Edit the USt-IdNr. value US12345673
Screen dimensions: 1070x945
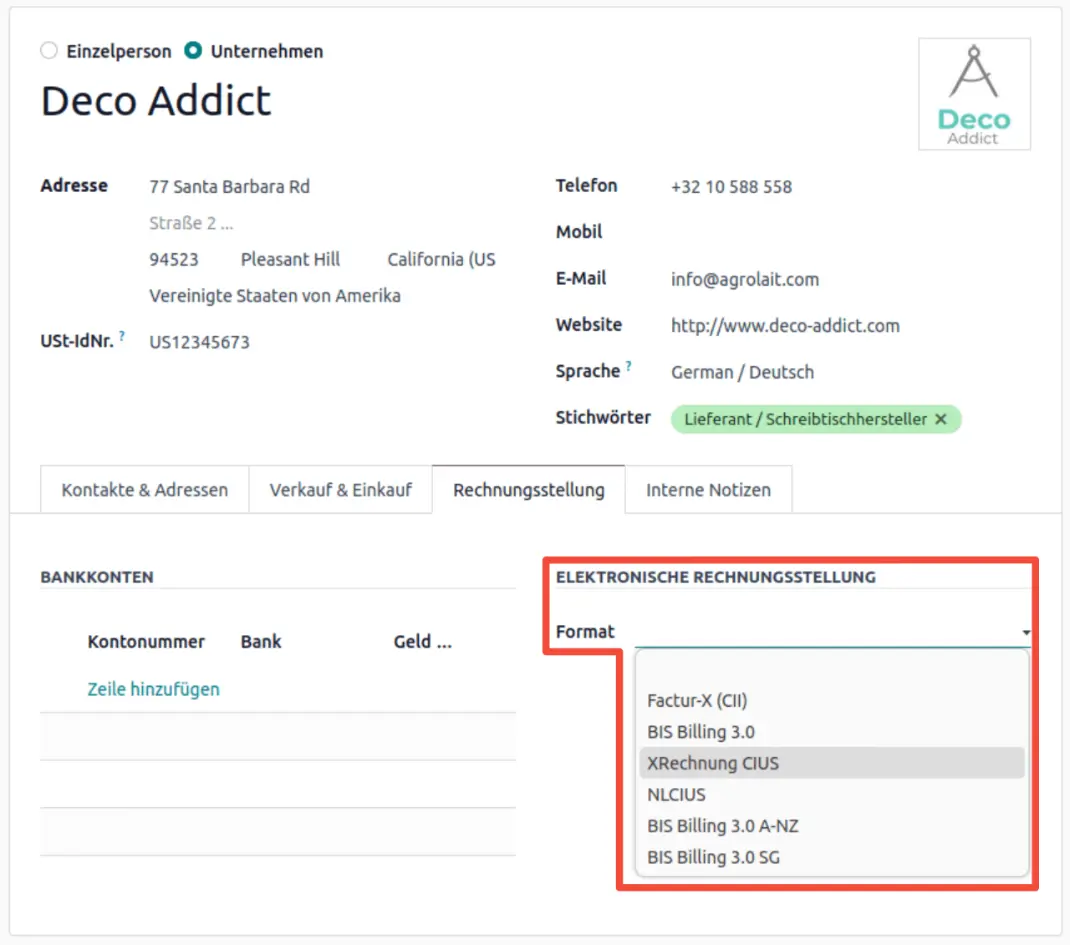(199, 342)
